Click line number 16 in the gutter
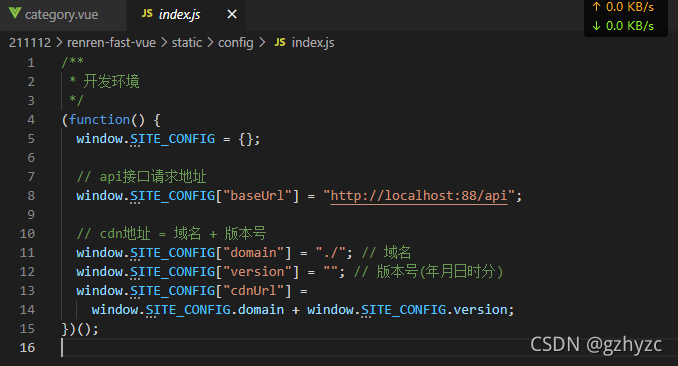The image size is (678, 366). click(27, 348)
